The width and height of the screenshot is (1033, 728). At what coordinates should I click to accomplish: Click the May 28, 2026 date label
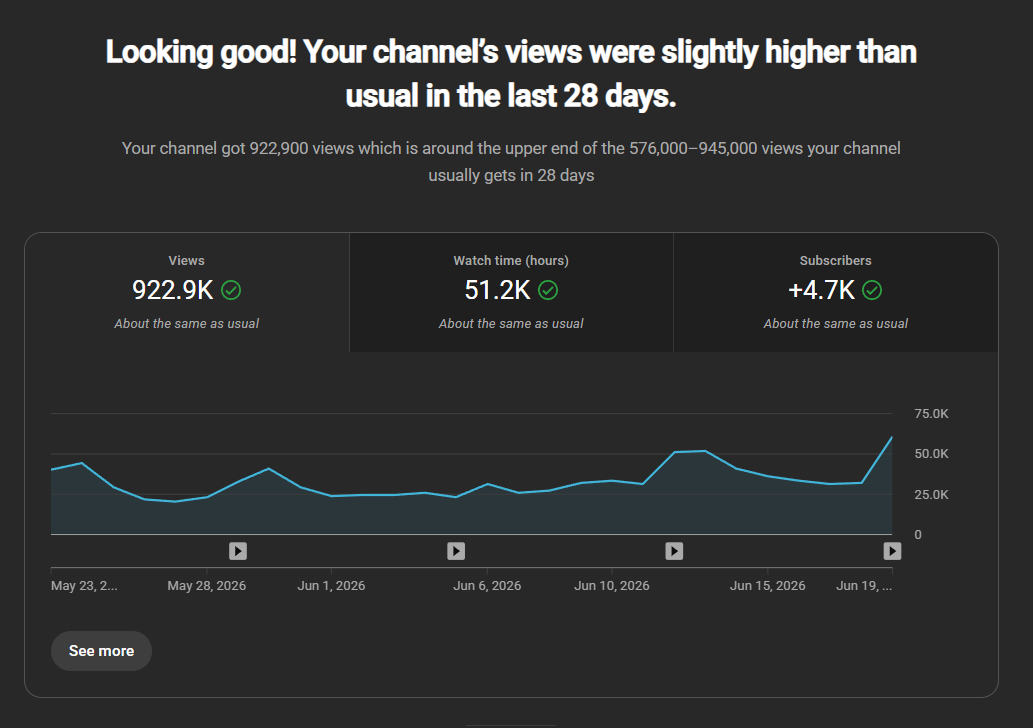click(x=207, y=586)
